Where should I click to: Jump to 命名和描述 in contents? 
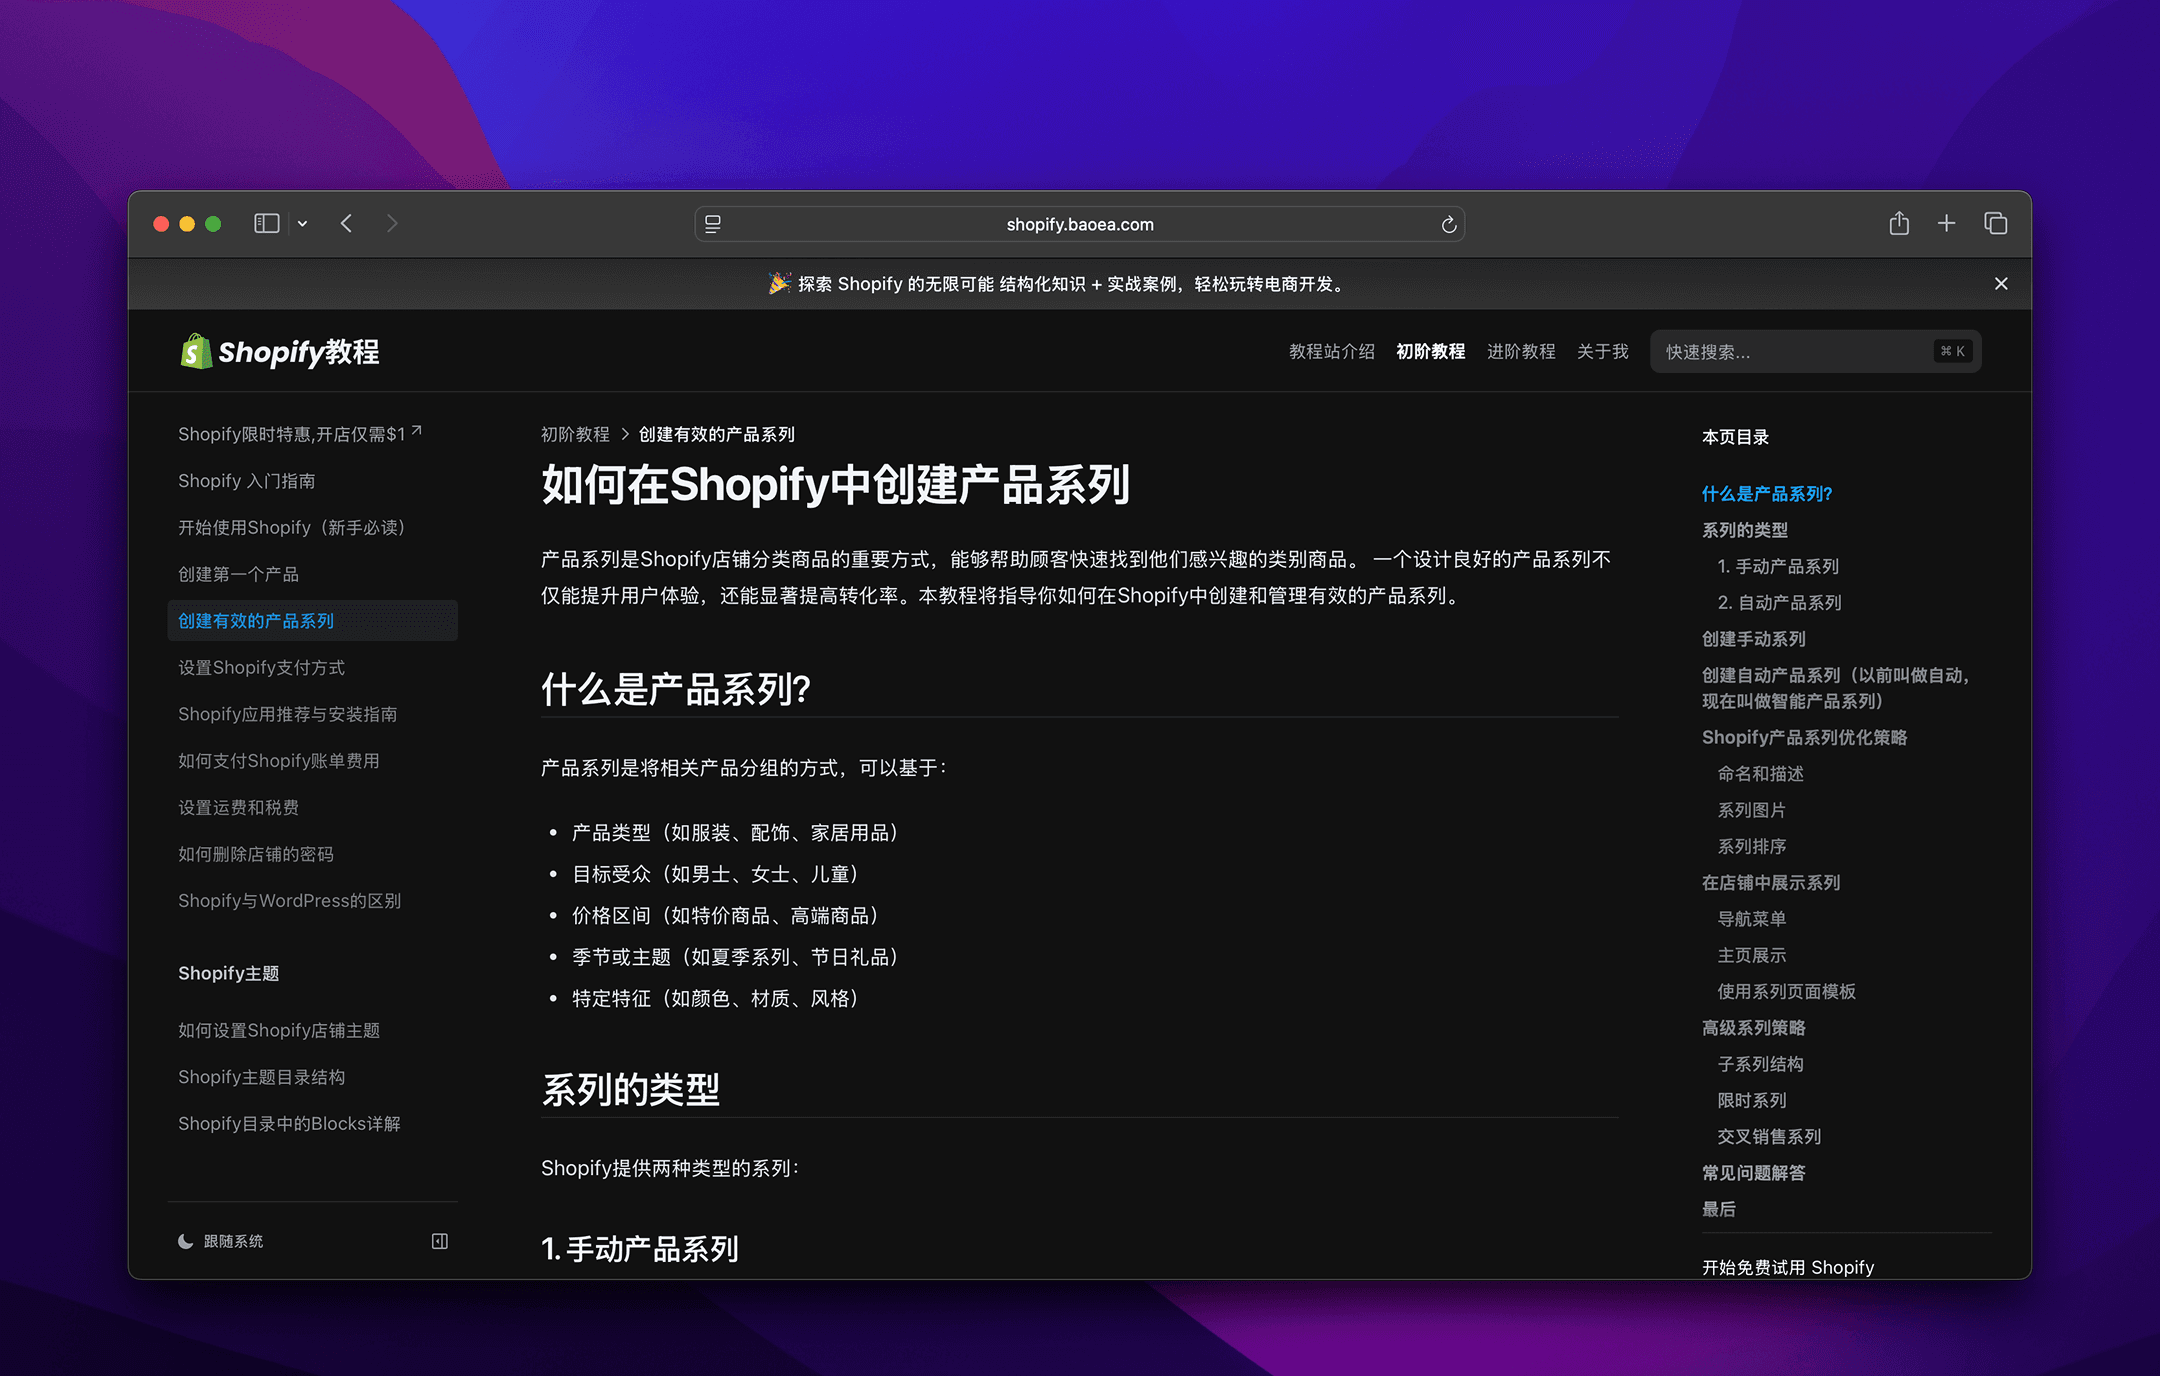pos(1760,774)
